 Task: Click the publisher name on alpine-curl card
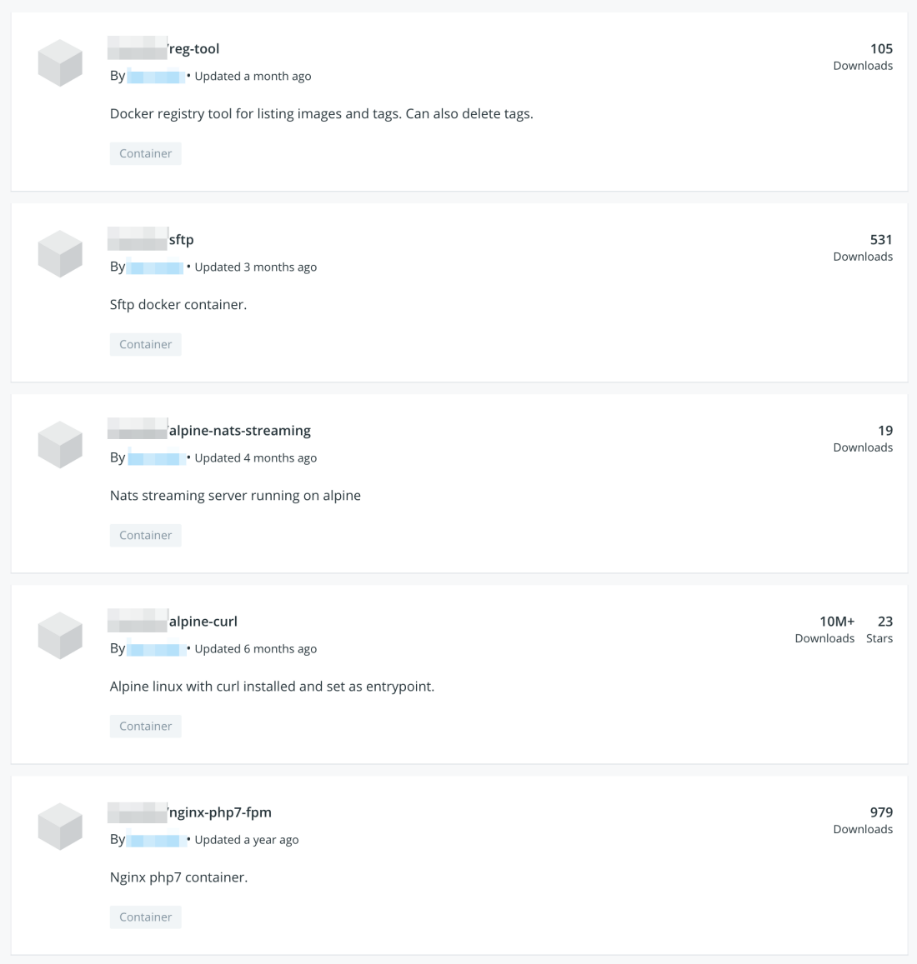click(156, 649)
